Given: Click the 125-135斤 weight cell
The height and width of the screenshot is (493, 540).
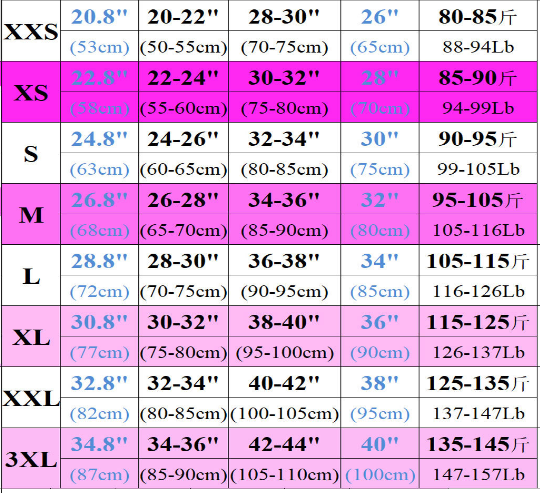Looking at the screenshot, I should pyautogui.click(x=478, y=382).
